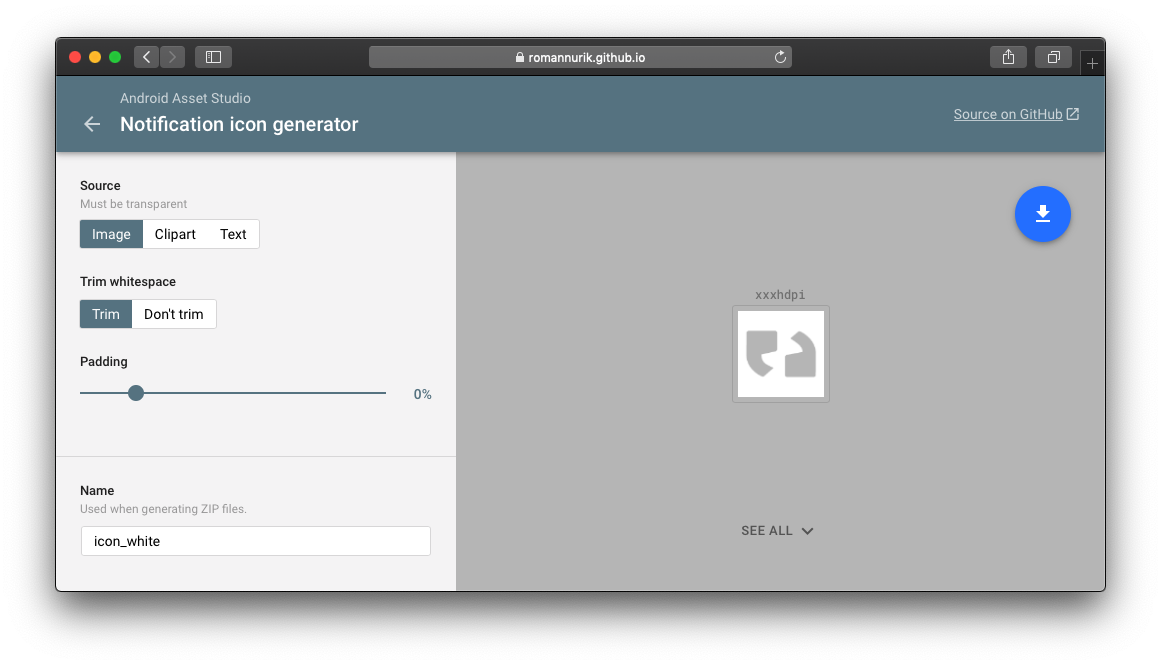Expand the SEE ALL density list
This screenshot has width=1161, height=665.
pyautogui.click(x=766, y=530)
